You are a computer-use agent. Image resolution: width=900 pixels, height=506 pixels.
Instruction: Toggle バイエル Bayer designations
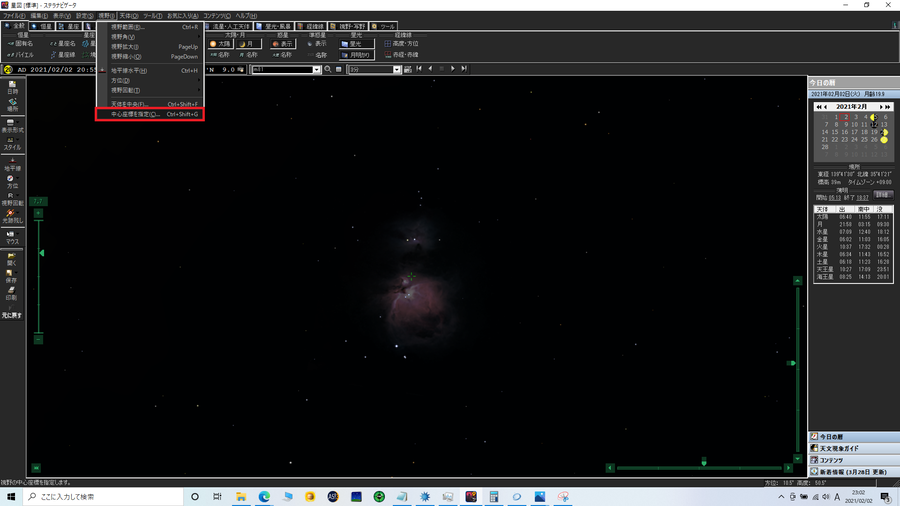click(21, 55)
